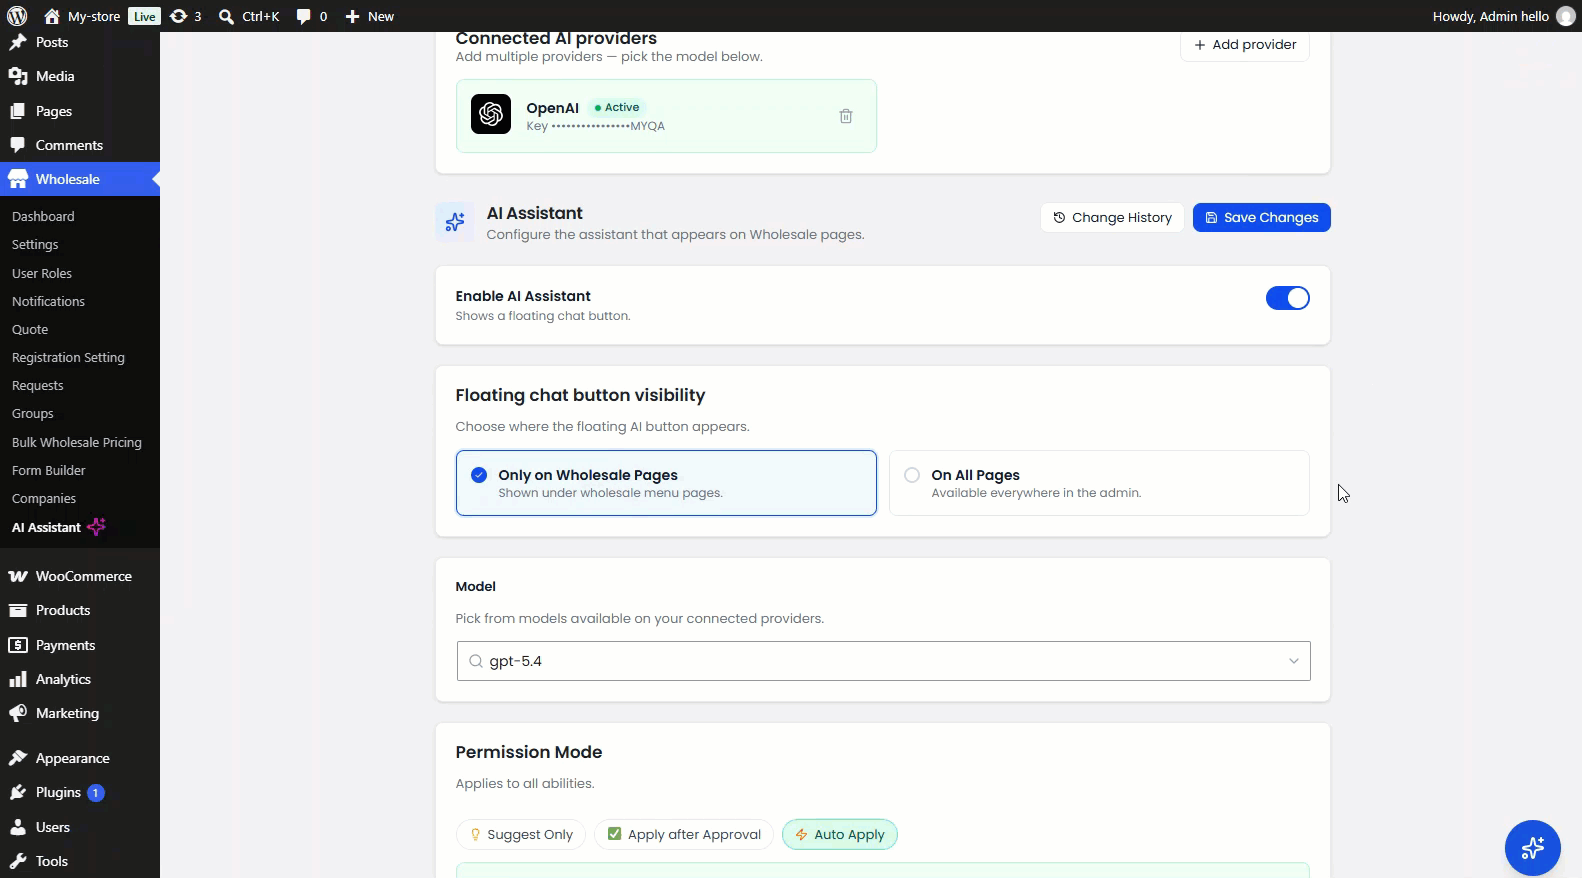Open the Wholesale Dashboard submenu item

(x=43, y=216)
